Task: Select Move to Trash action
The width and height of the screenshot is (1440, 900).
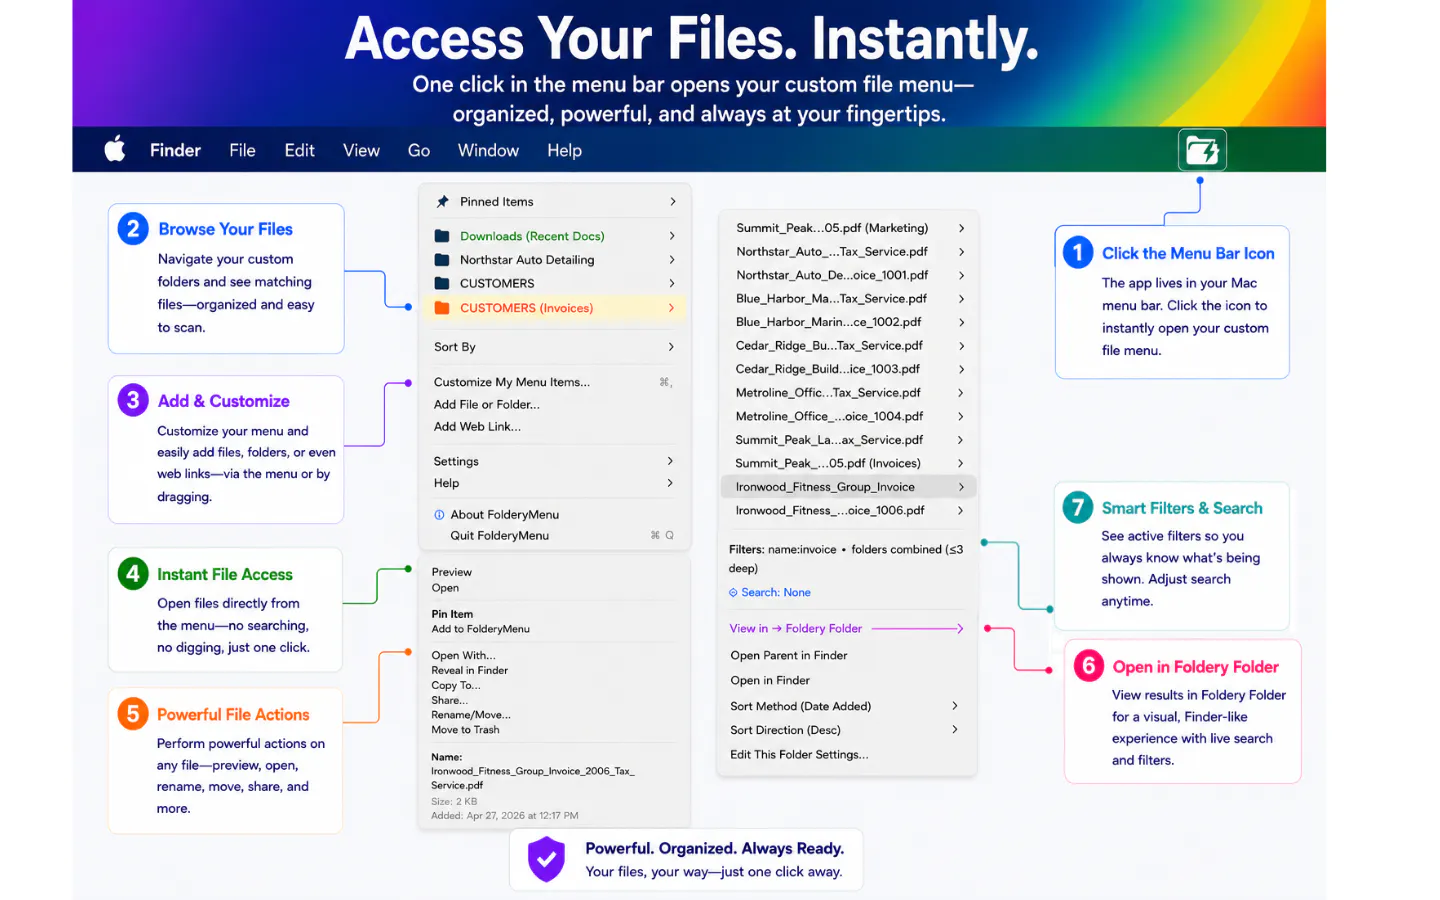Action: 465,730
